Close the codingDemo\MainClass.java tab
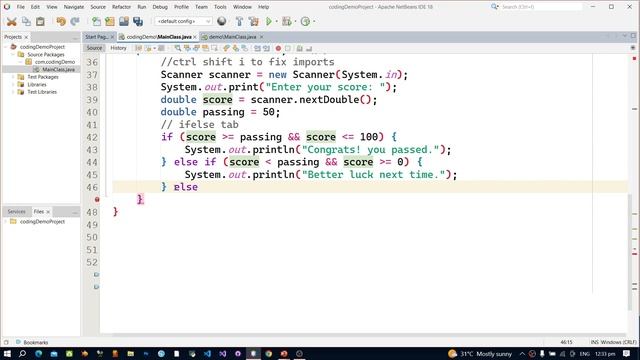The width and height of the screenshot is (640, 360). (195, 37)
